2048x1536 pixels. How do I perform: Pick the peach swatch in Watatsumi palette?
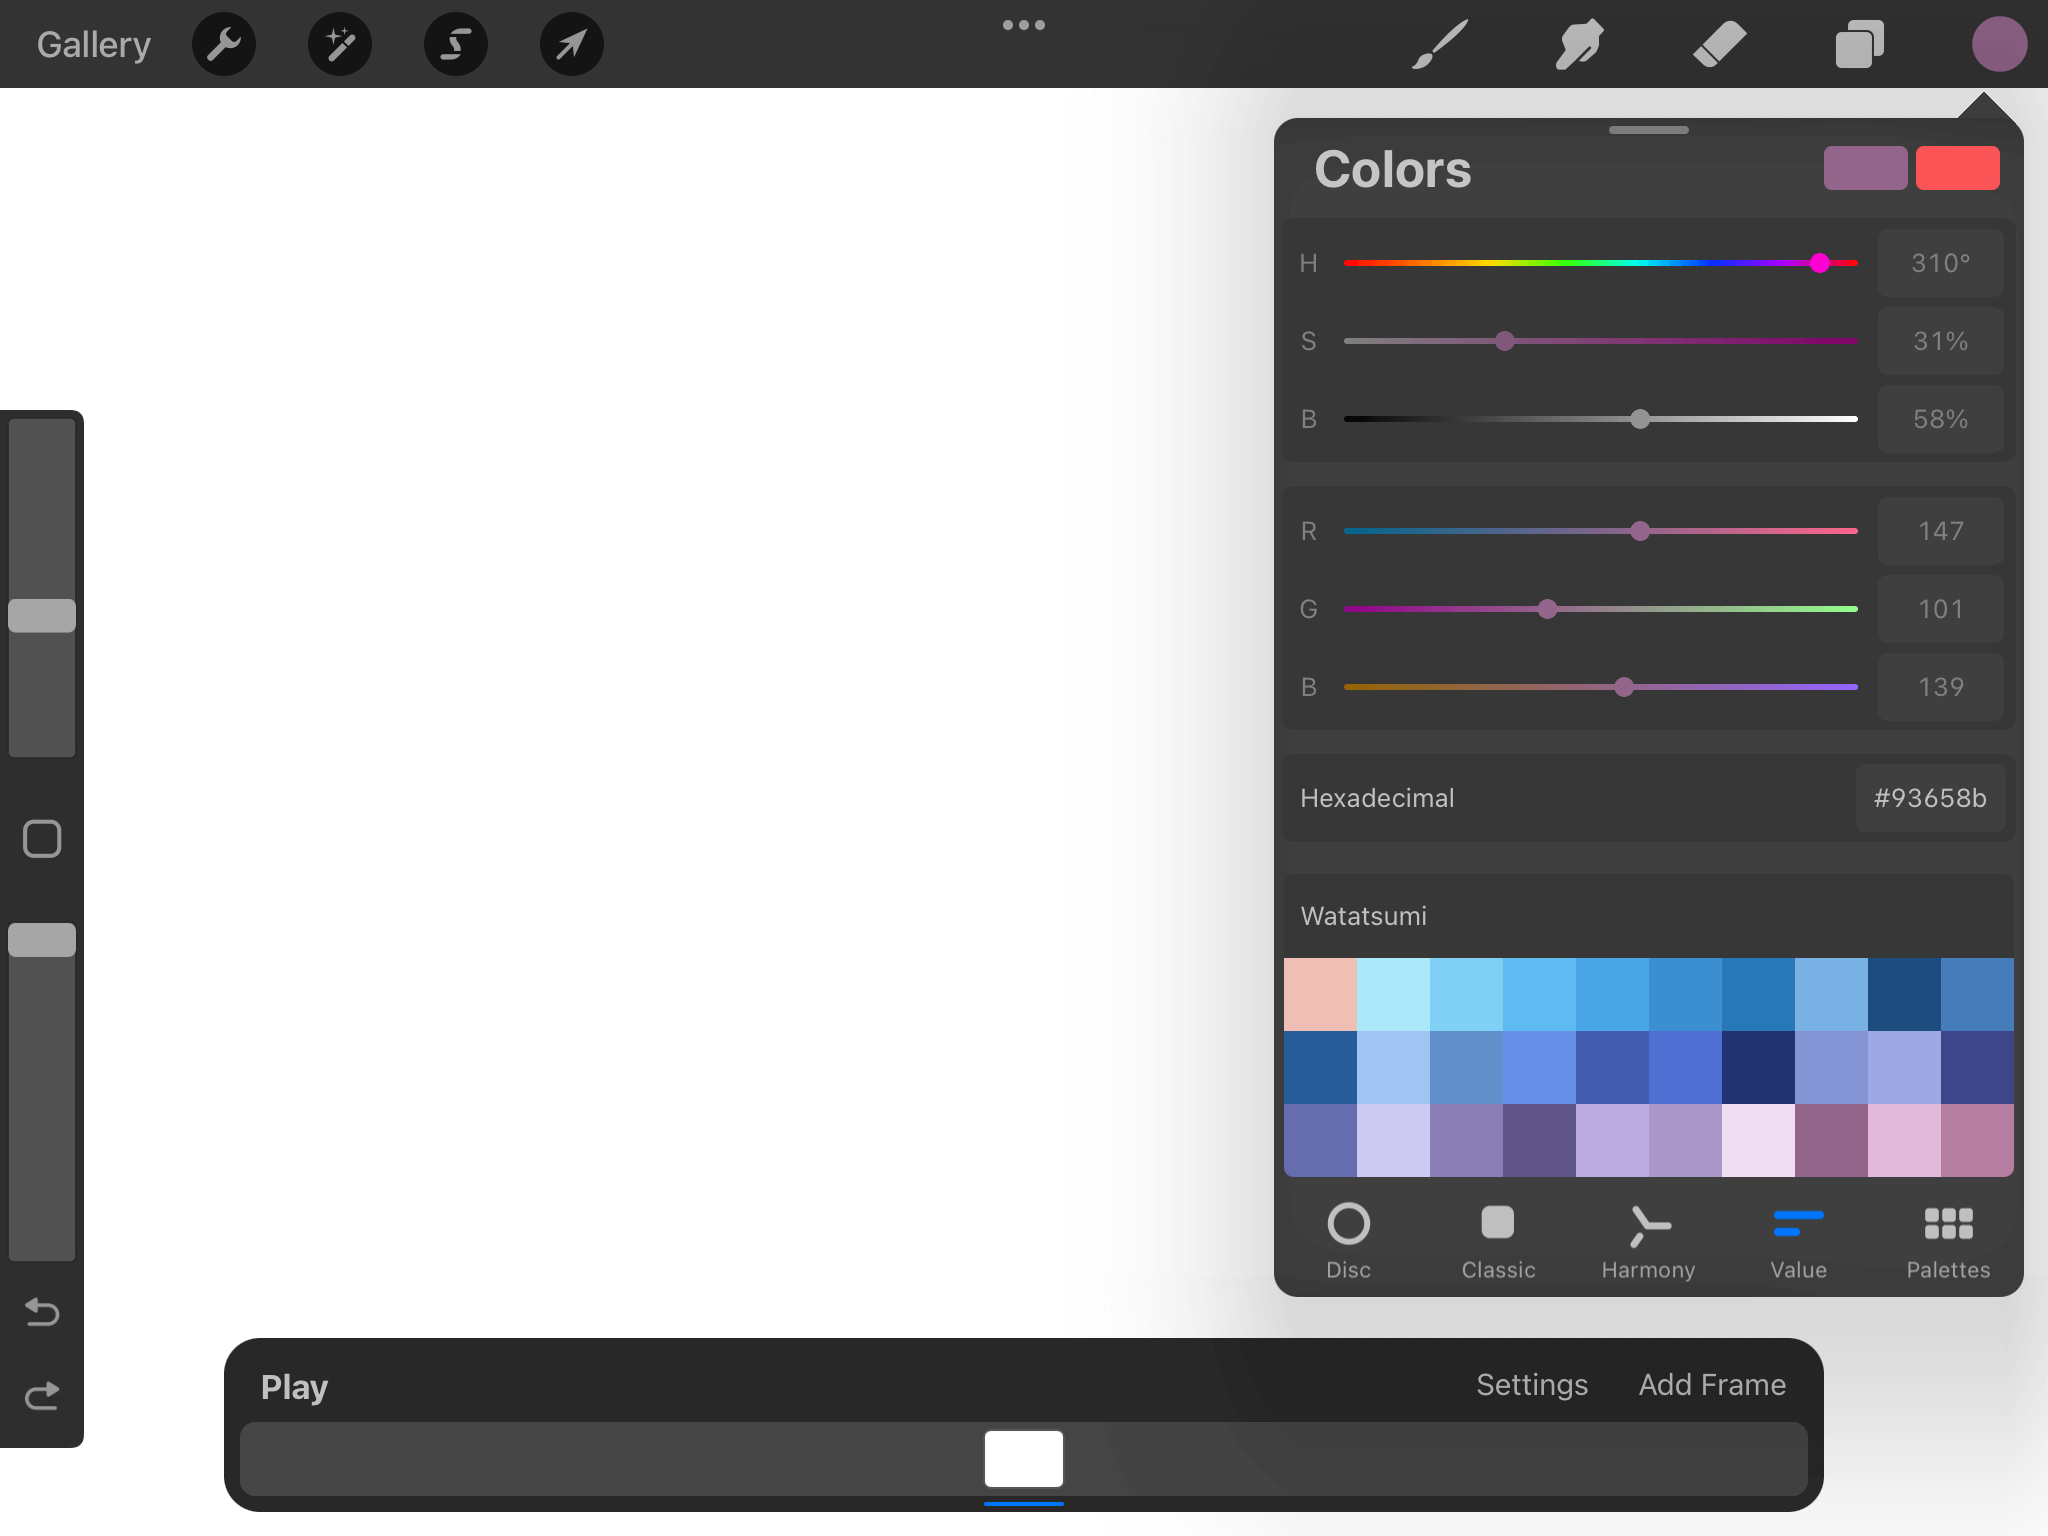[x=1320, y=992]
